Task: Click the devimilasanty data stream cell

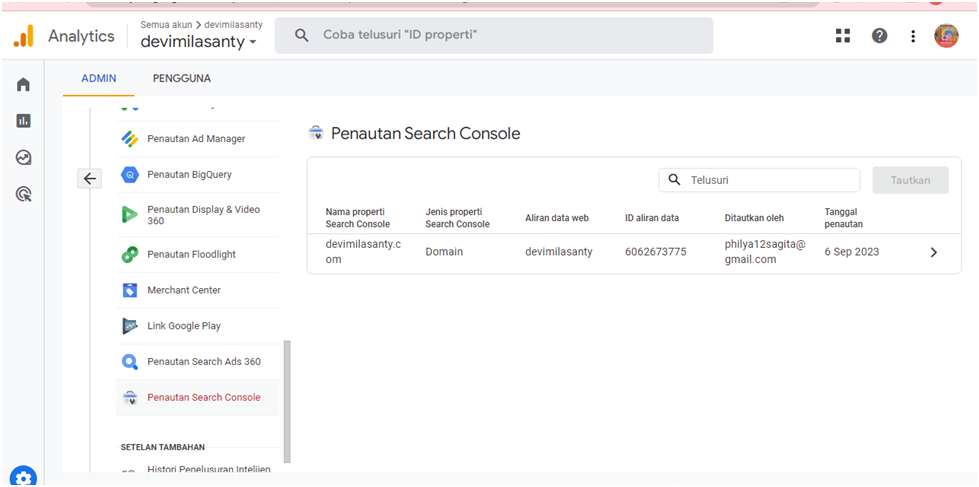Action: point(559,252)
